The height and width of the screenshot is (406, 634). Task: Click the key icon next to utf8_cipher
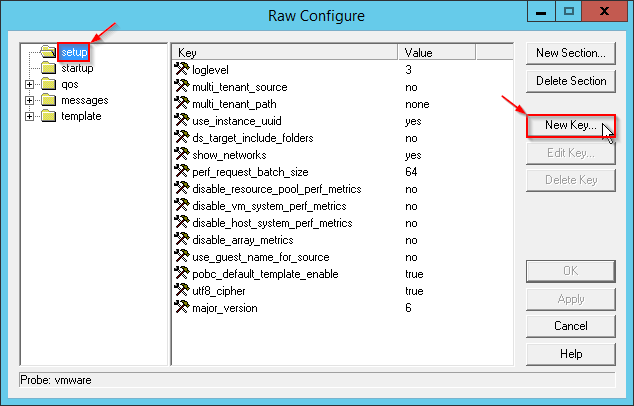[181, 291]
